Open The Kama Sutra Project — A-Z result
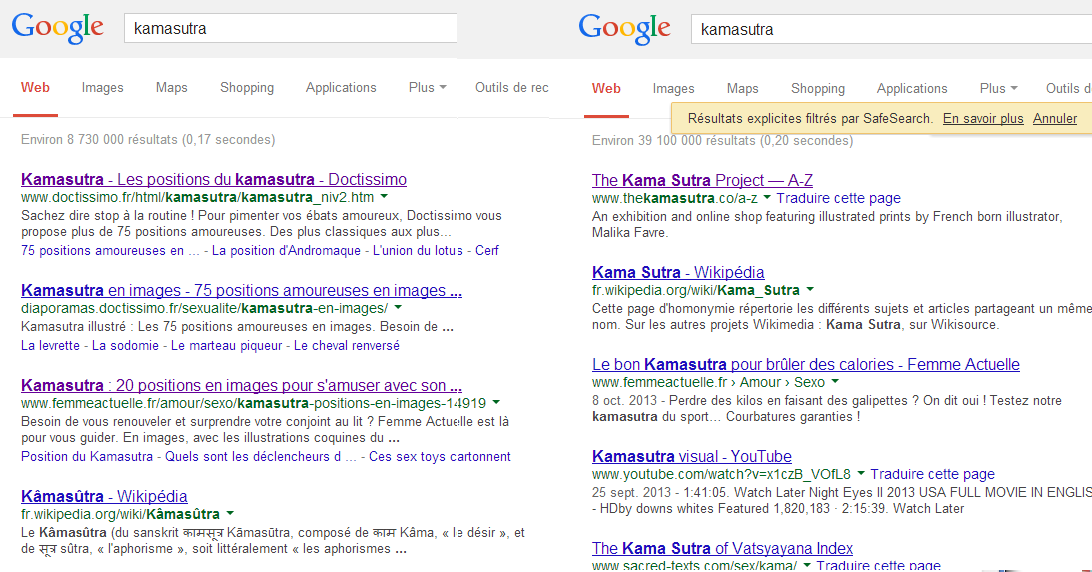The height and width of the screenshot is (572, 1092). point(702,180)
